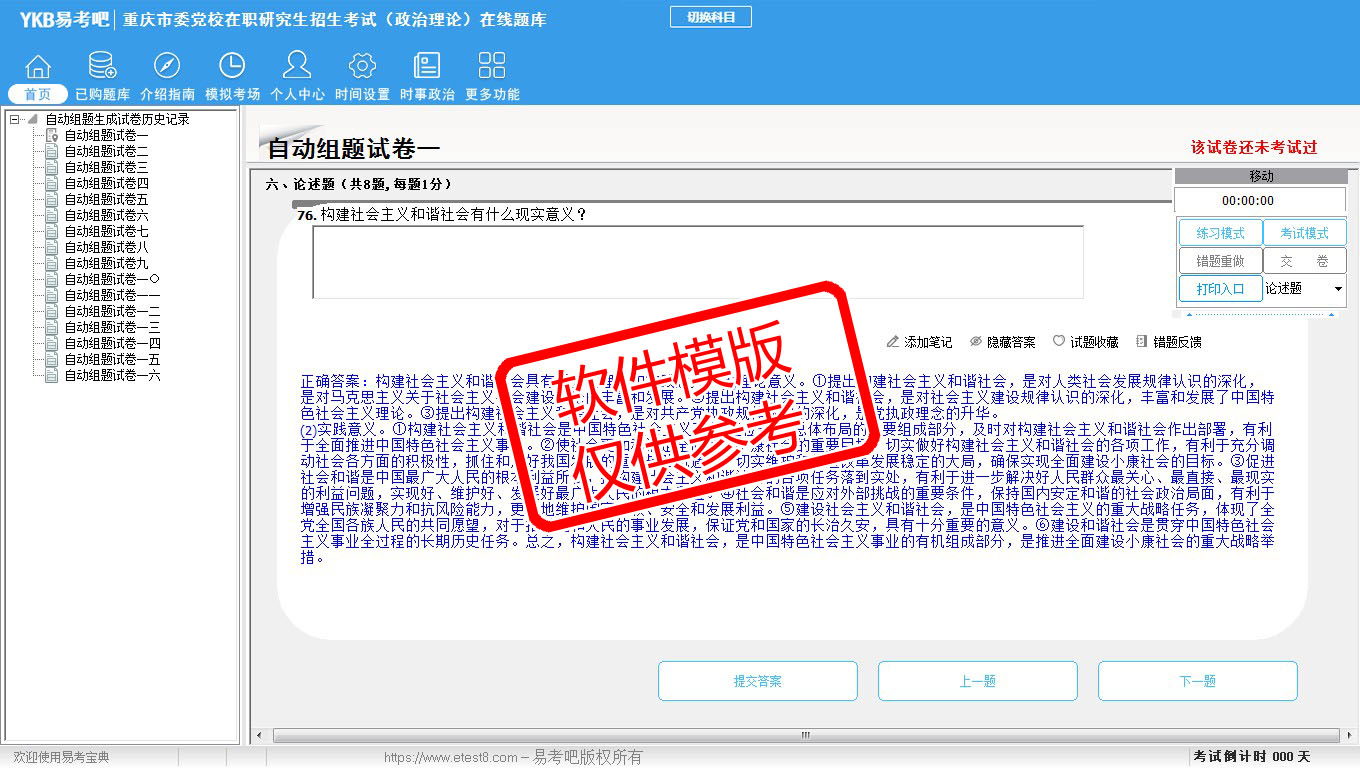Screen dimensions: 1360x768
Task: Open the 模拟考场 mock exam clock icon
Action: [232, 78]
